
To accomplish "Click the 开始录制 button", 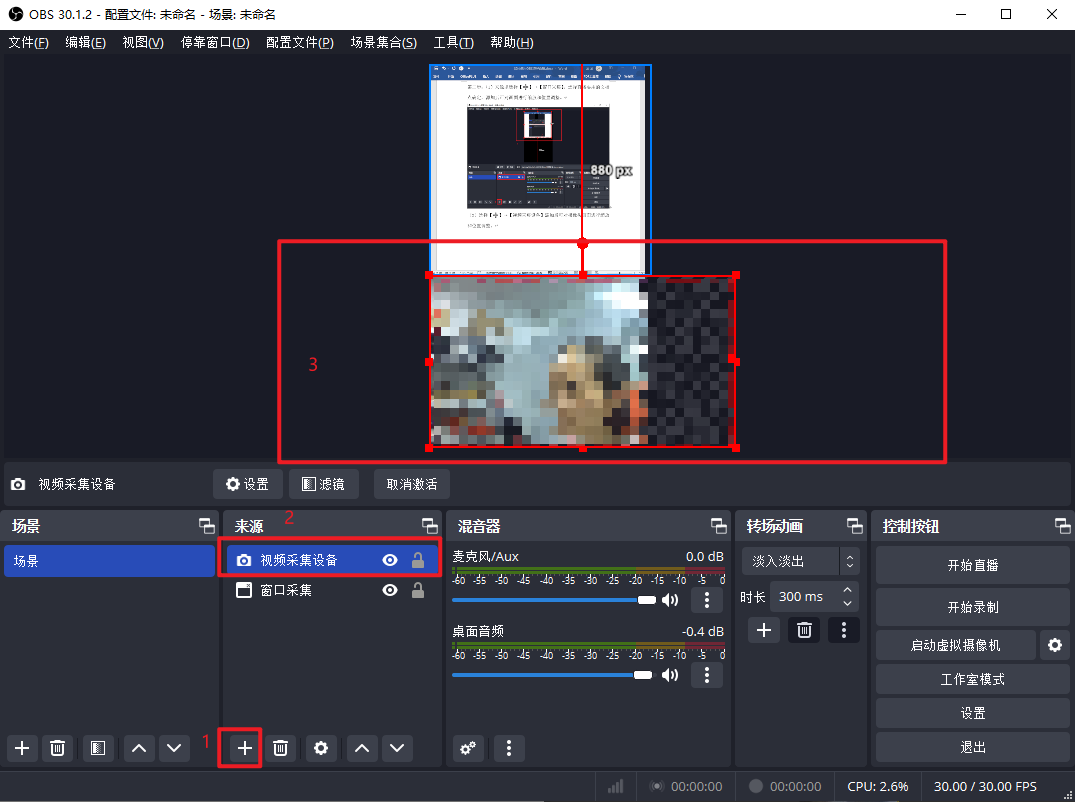I will coord(972,607).
